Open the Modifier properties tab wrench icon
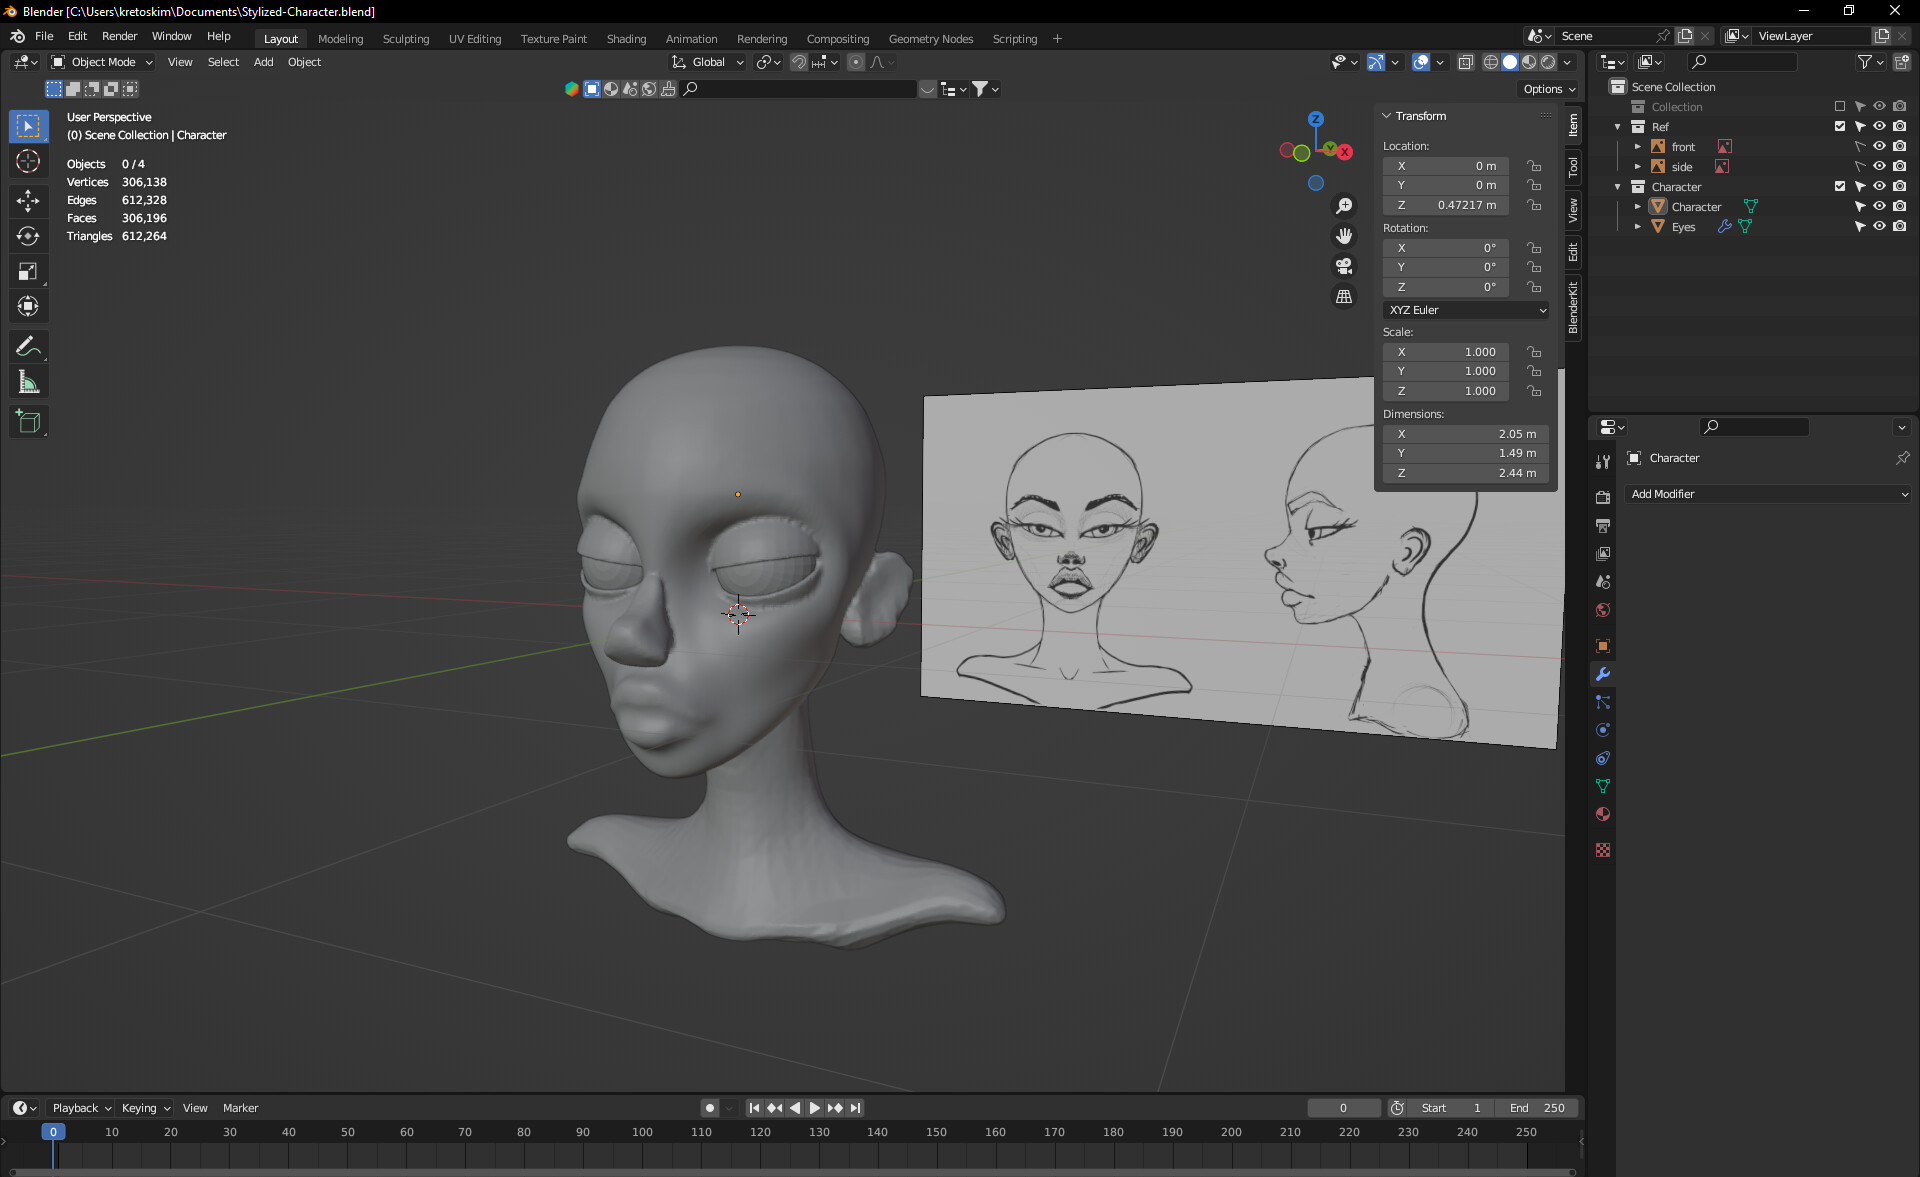Viewport: 1920px width, 1177px height. [x=1603, y=675]
